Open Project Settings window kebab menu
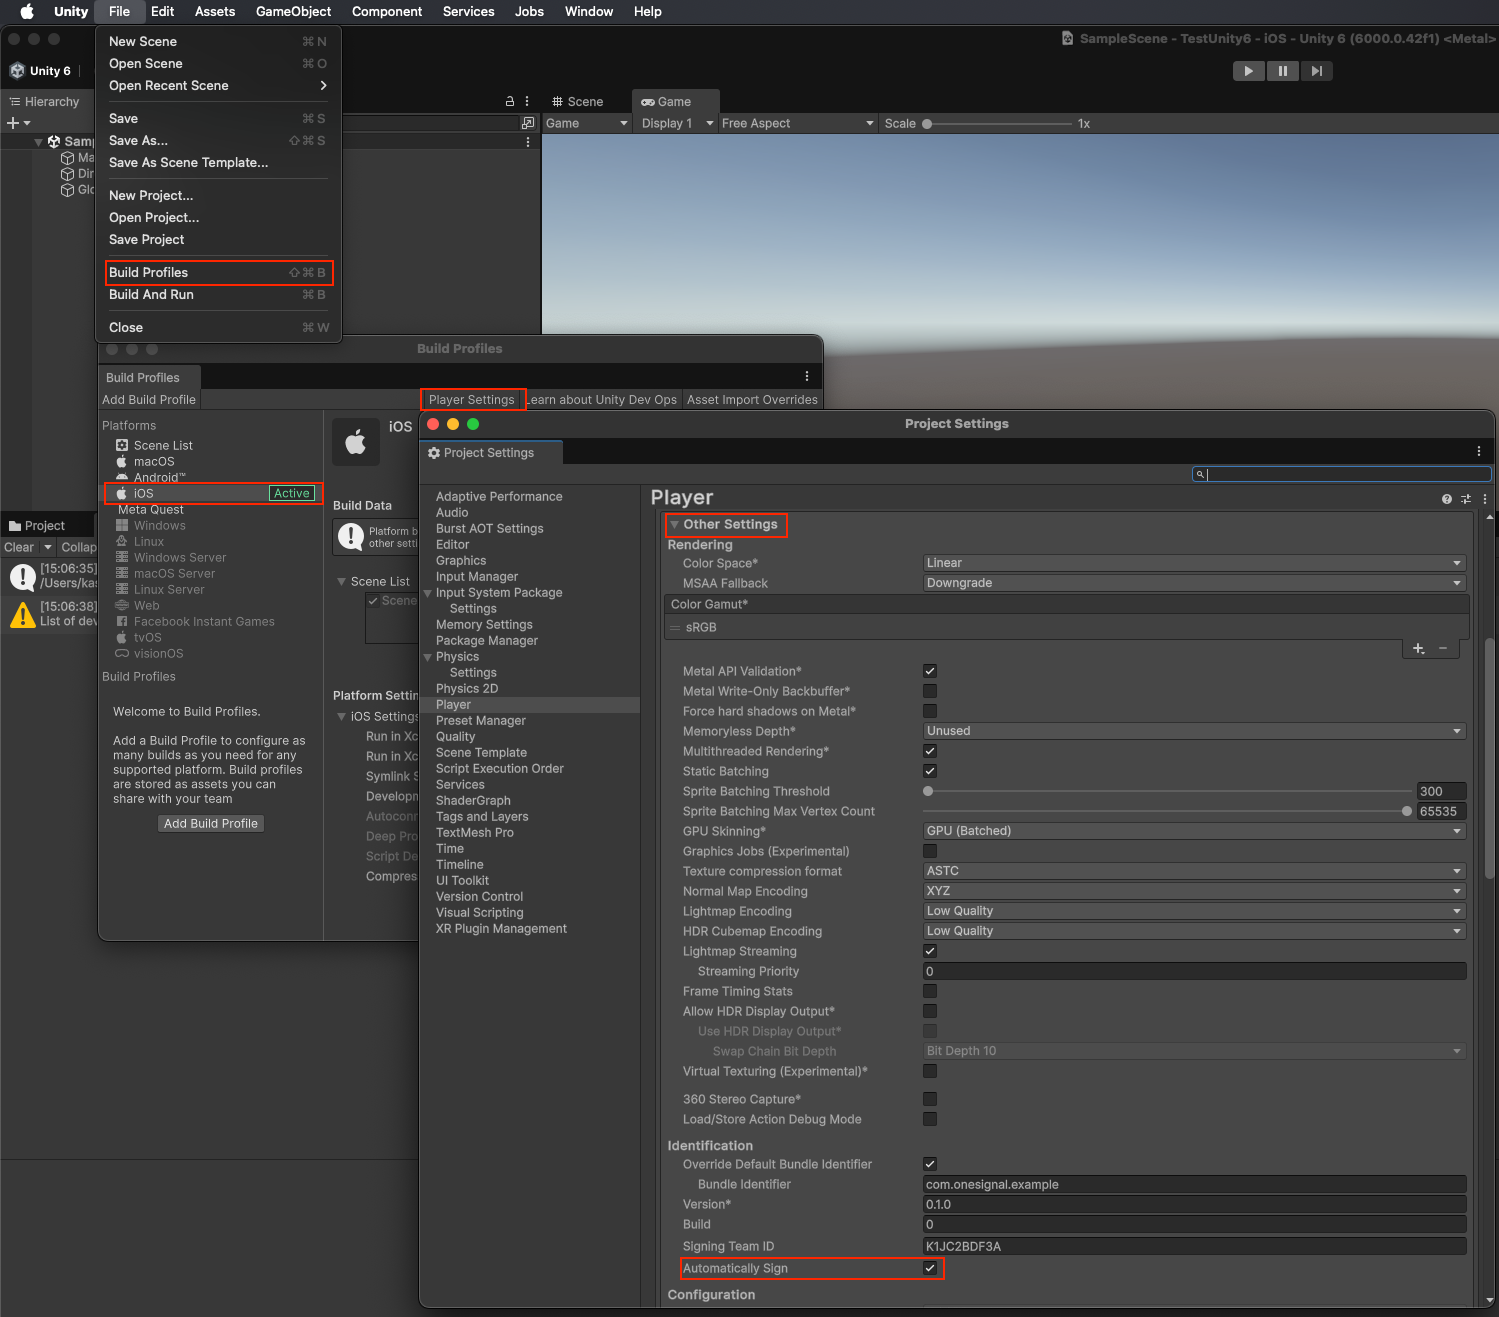Screen dimensions: 1499x1317 pos(1479,451)
